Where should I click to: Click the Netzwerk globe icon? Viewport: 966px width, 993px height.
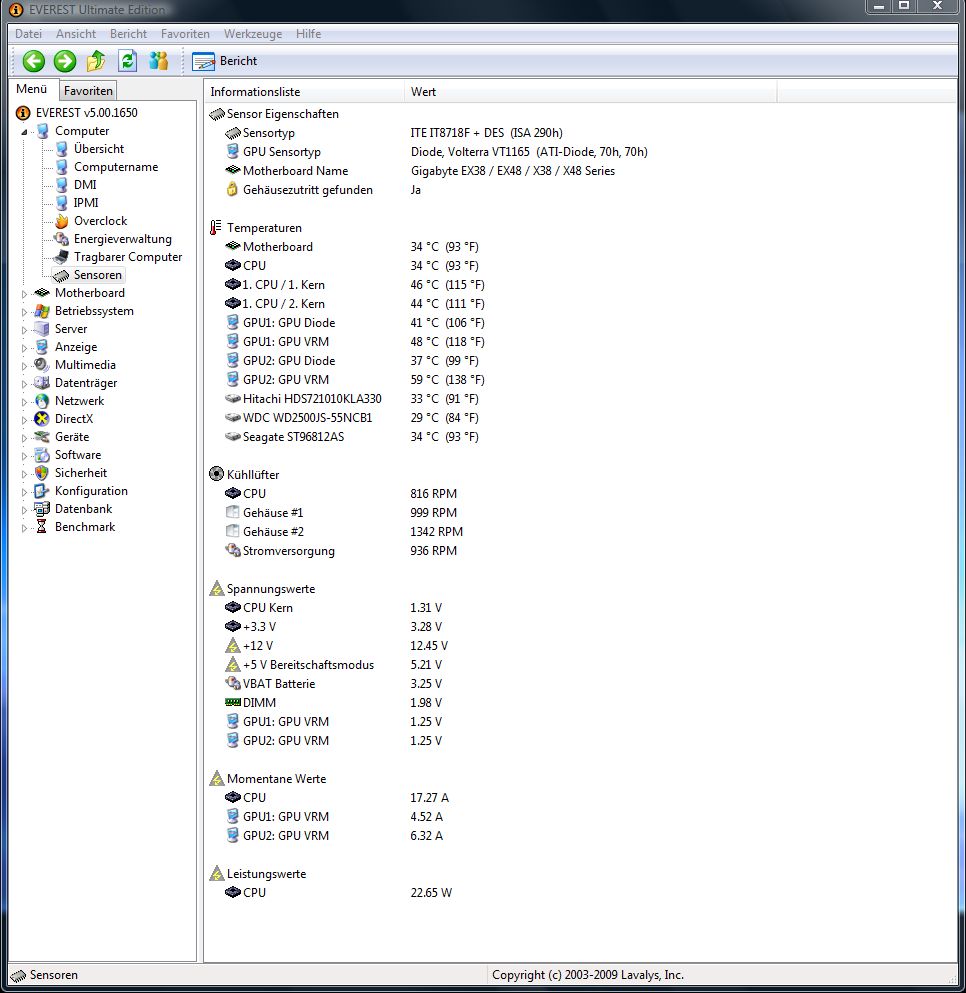[42, 401]
